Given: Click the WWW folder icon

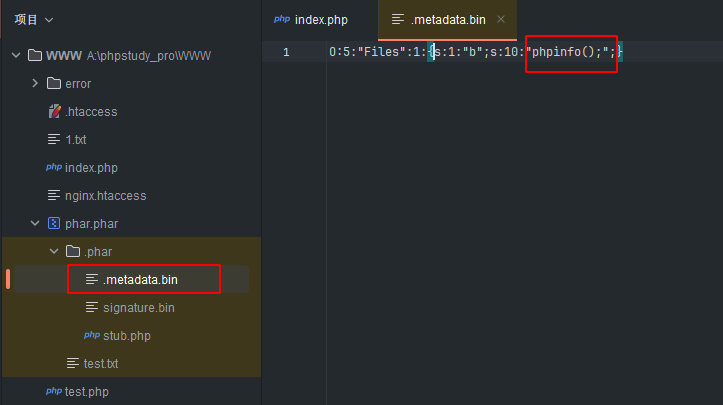Looking at the screenshot, I should pyautogui.click(x=35, y=55).
